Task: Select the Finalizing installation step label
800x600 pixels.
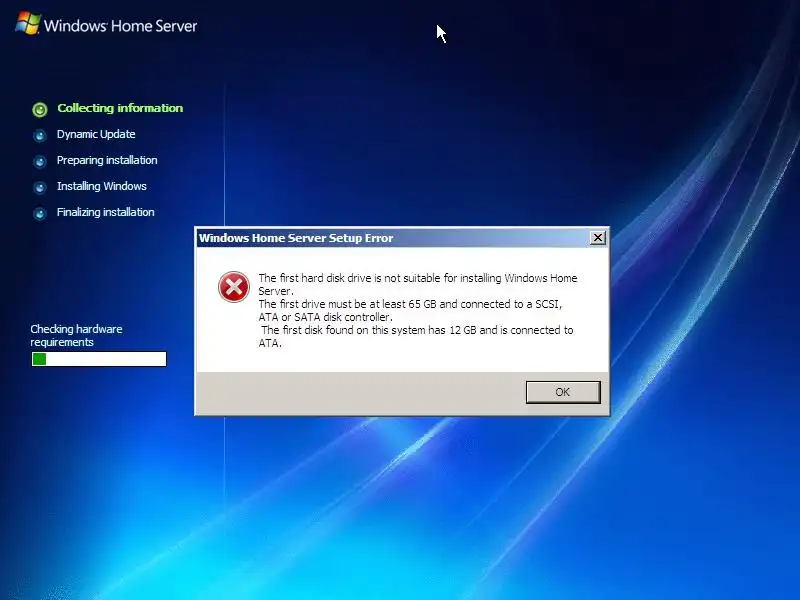Action: [106, 212]
